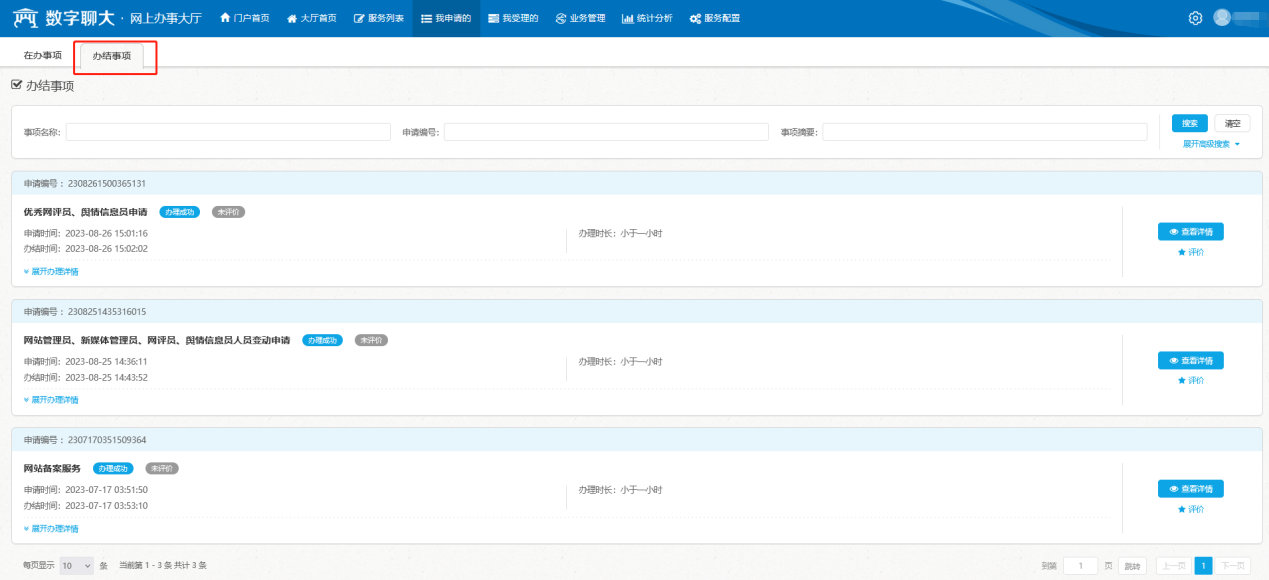Click the 清空 button
This screenshot has width=1269, height=580.
[1232, 123]
